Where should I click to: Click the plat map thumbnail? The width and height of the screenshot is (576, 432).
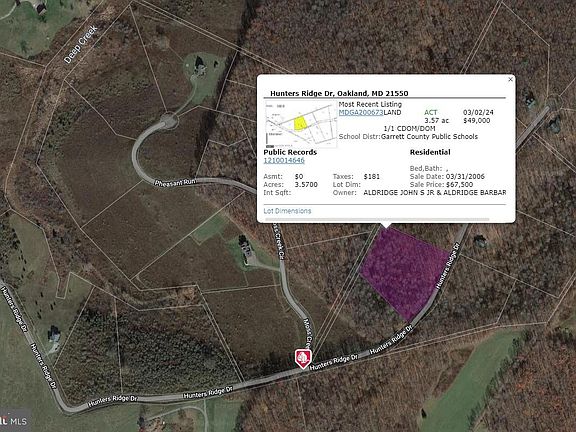click(x=301, y=125)
